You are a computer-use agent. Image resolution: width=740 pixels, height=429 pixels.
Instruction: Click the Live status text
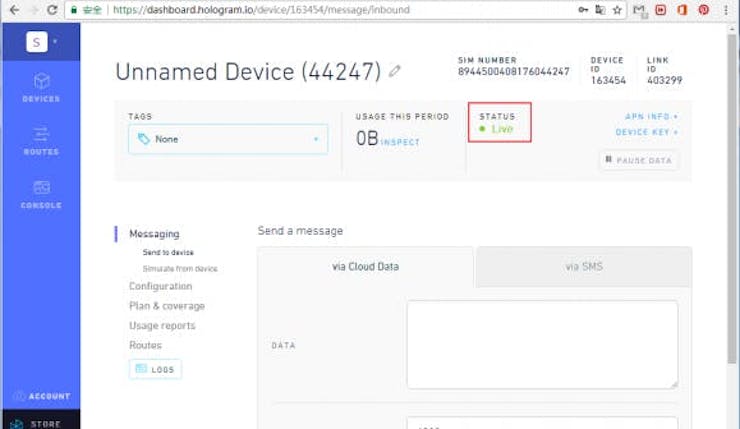[502, 129]
